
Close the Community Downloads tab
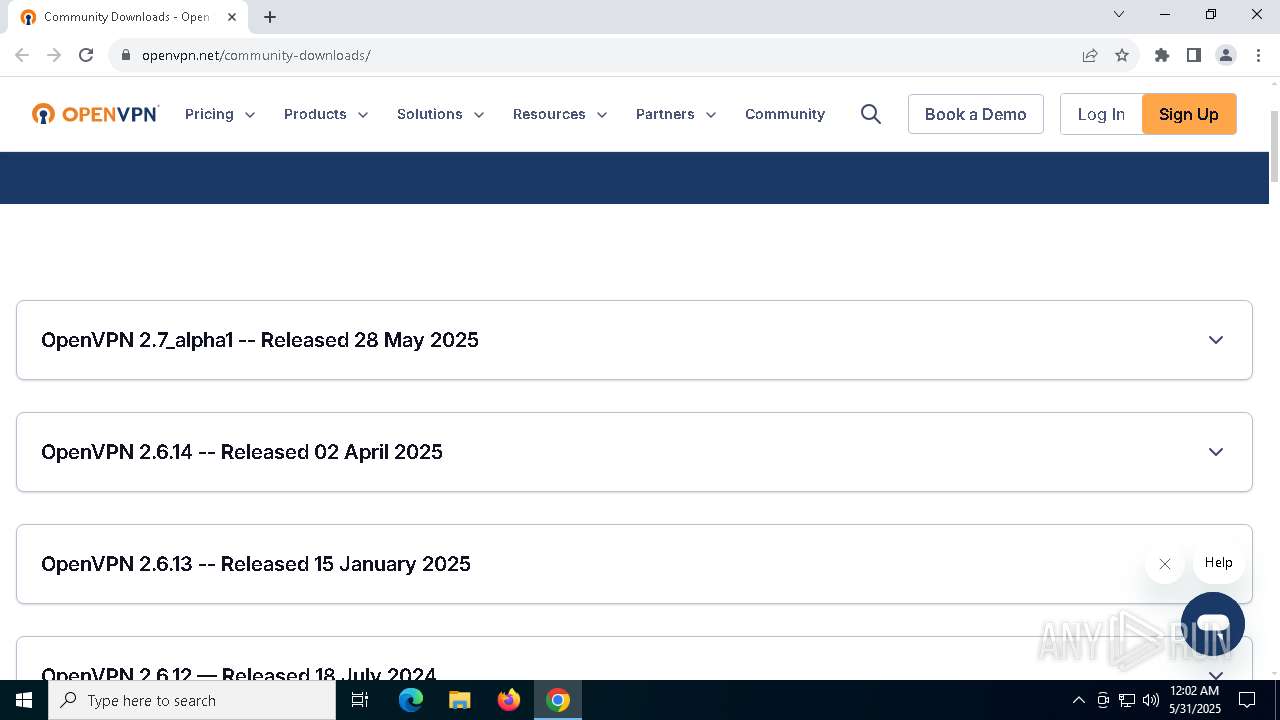[x=232, y=17]
